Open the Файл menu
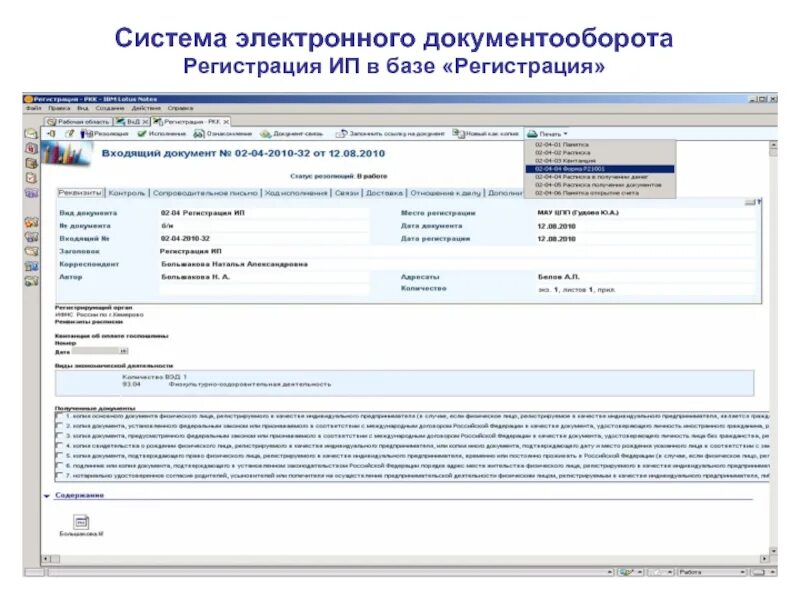800x600 pixels. coord(34,108)
